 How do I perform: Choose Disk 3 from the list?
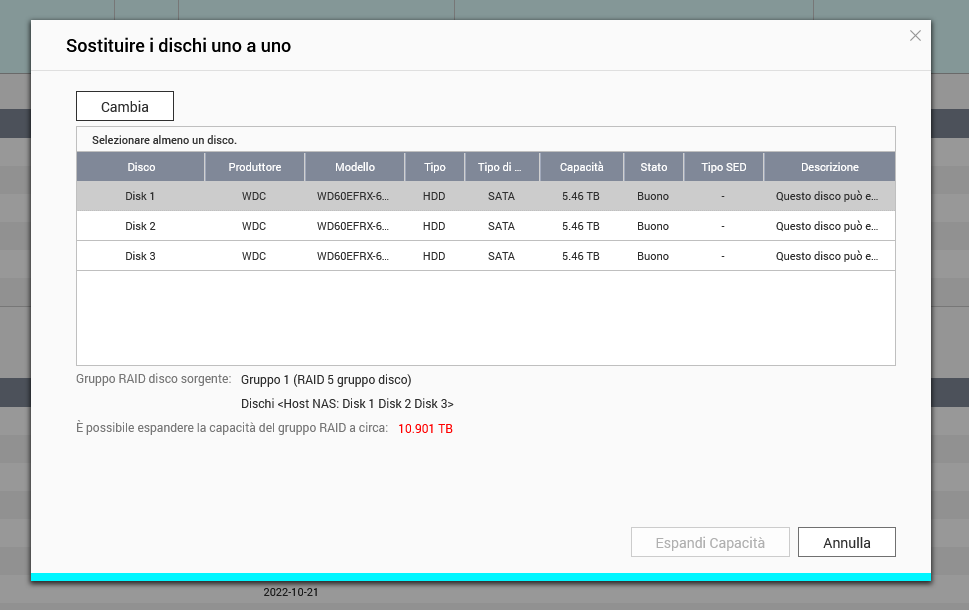click(x=140, y=257)
